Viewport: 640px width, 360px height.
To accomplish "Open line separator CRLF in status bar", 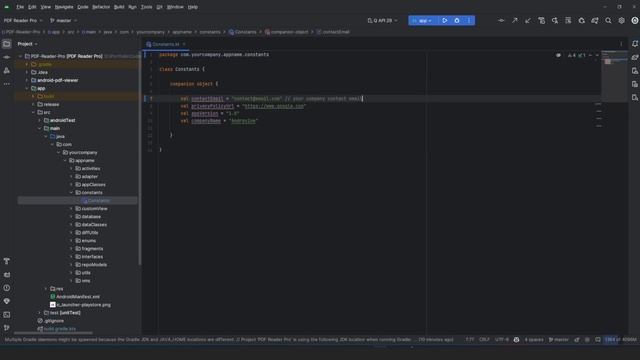I will [484, 340].
